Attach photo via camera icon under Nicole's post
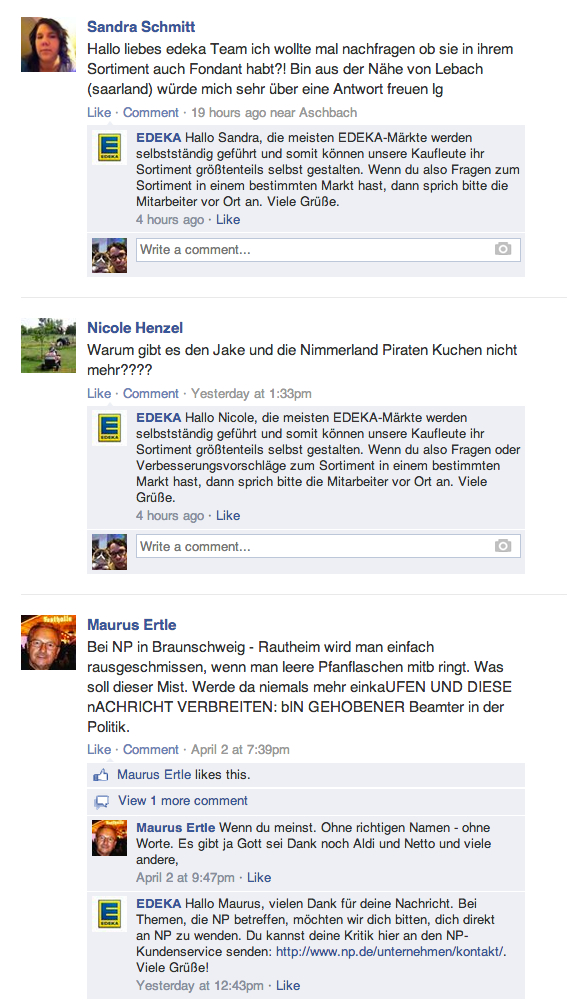 pyautogui.click(x=503, y=546)
